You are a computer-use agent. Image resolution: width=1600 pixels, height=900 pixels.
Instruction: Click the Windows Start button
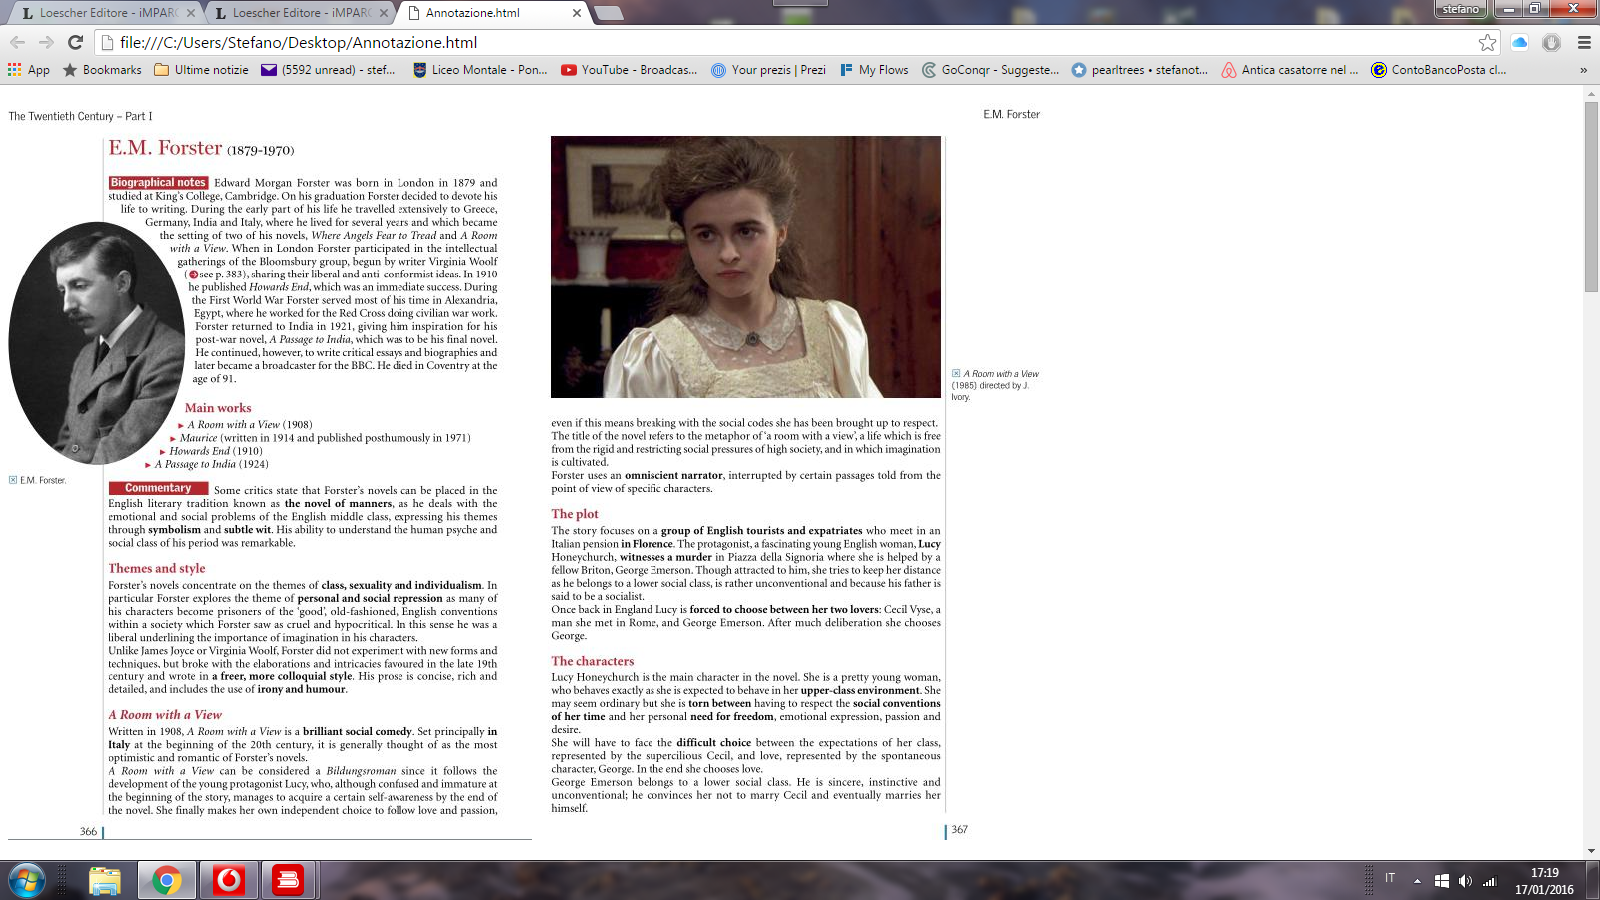(27, 880)
